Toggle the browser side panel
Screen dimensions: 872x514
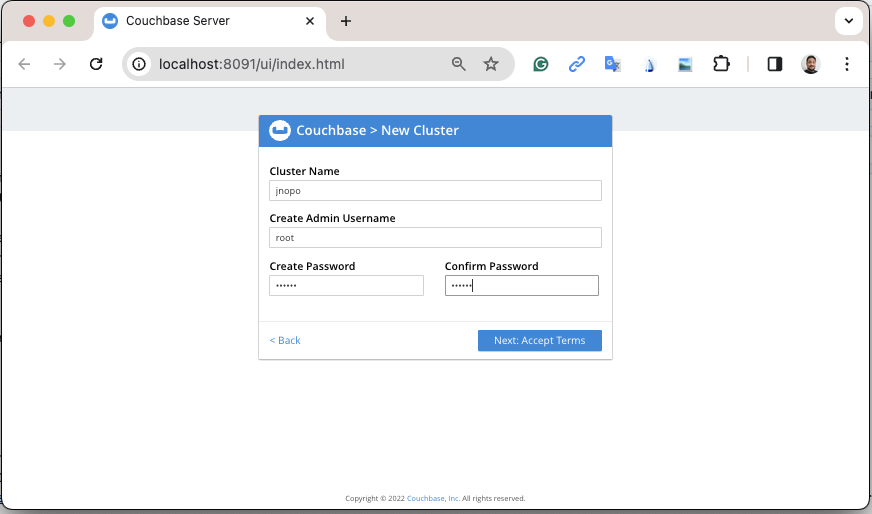tap(775, 64)
